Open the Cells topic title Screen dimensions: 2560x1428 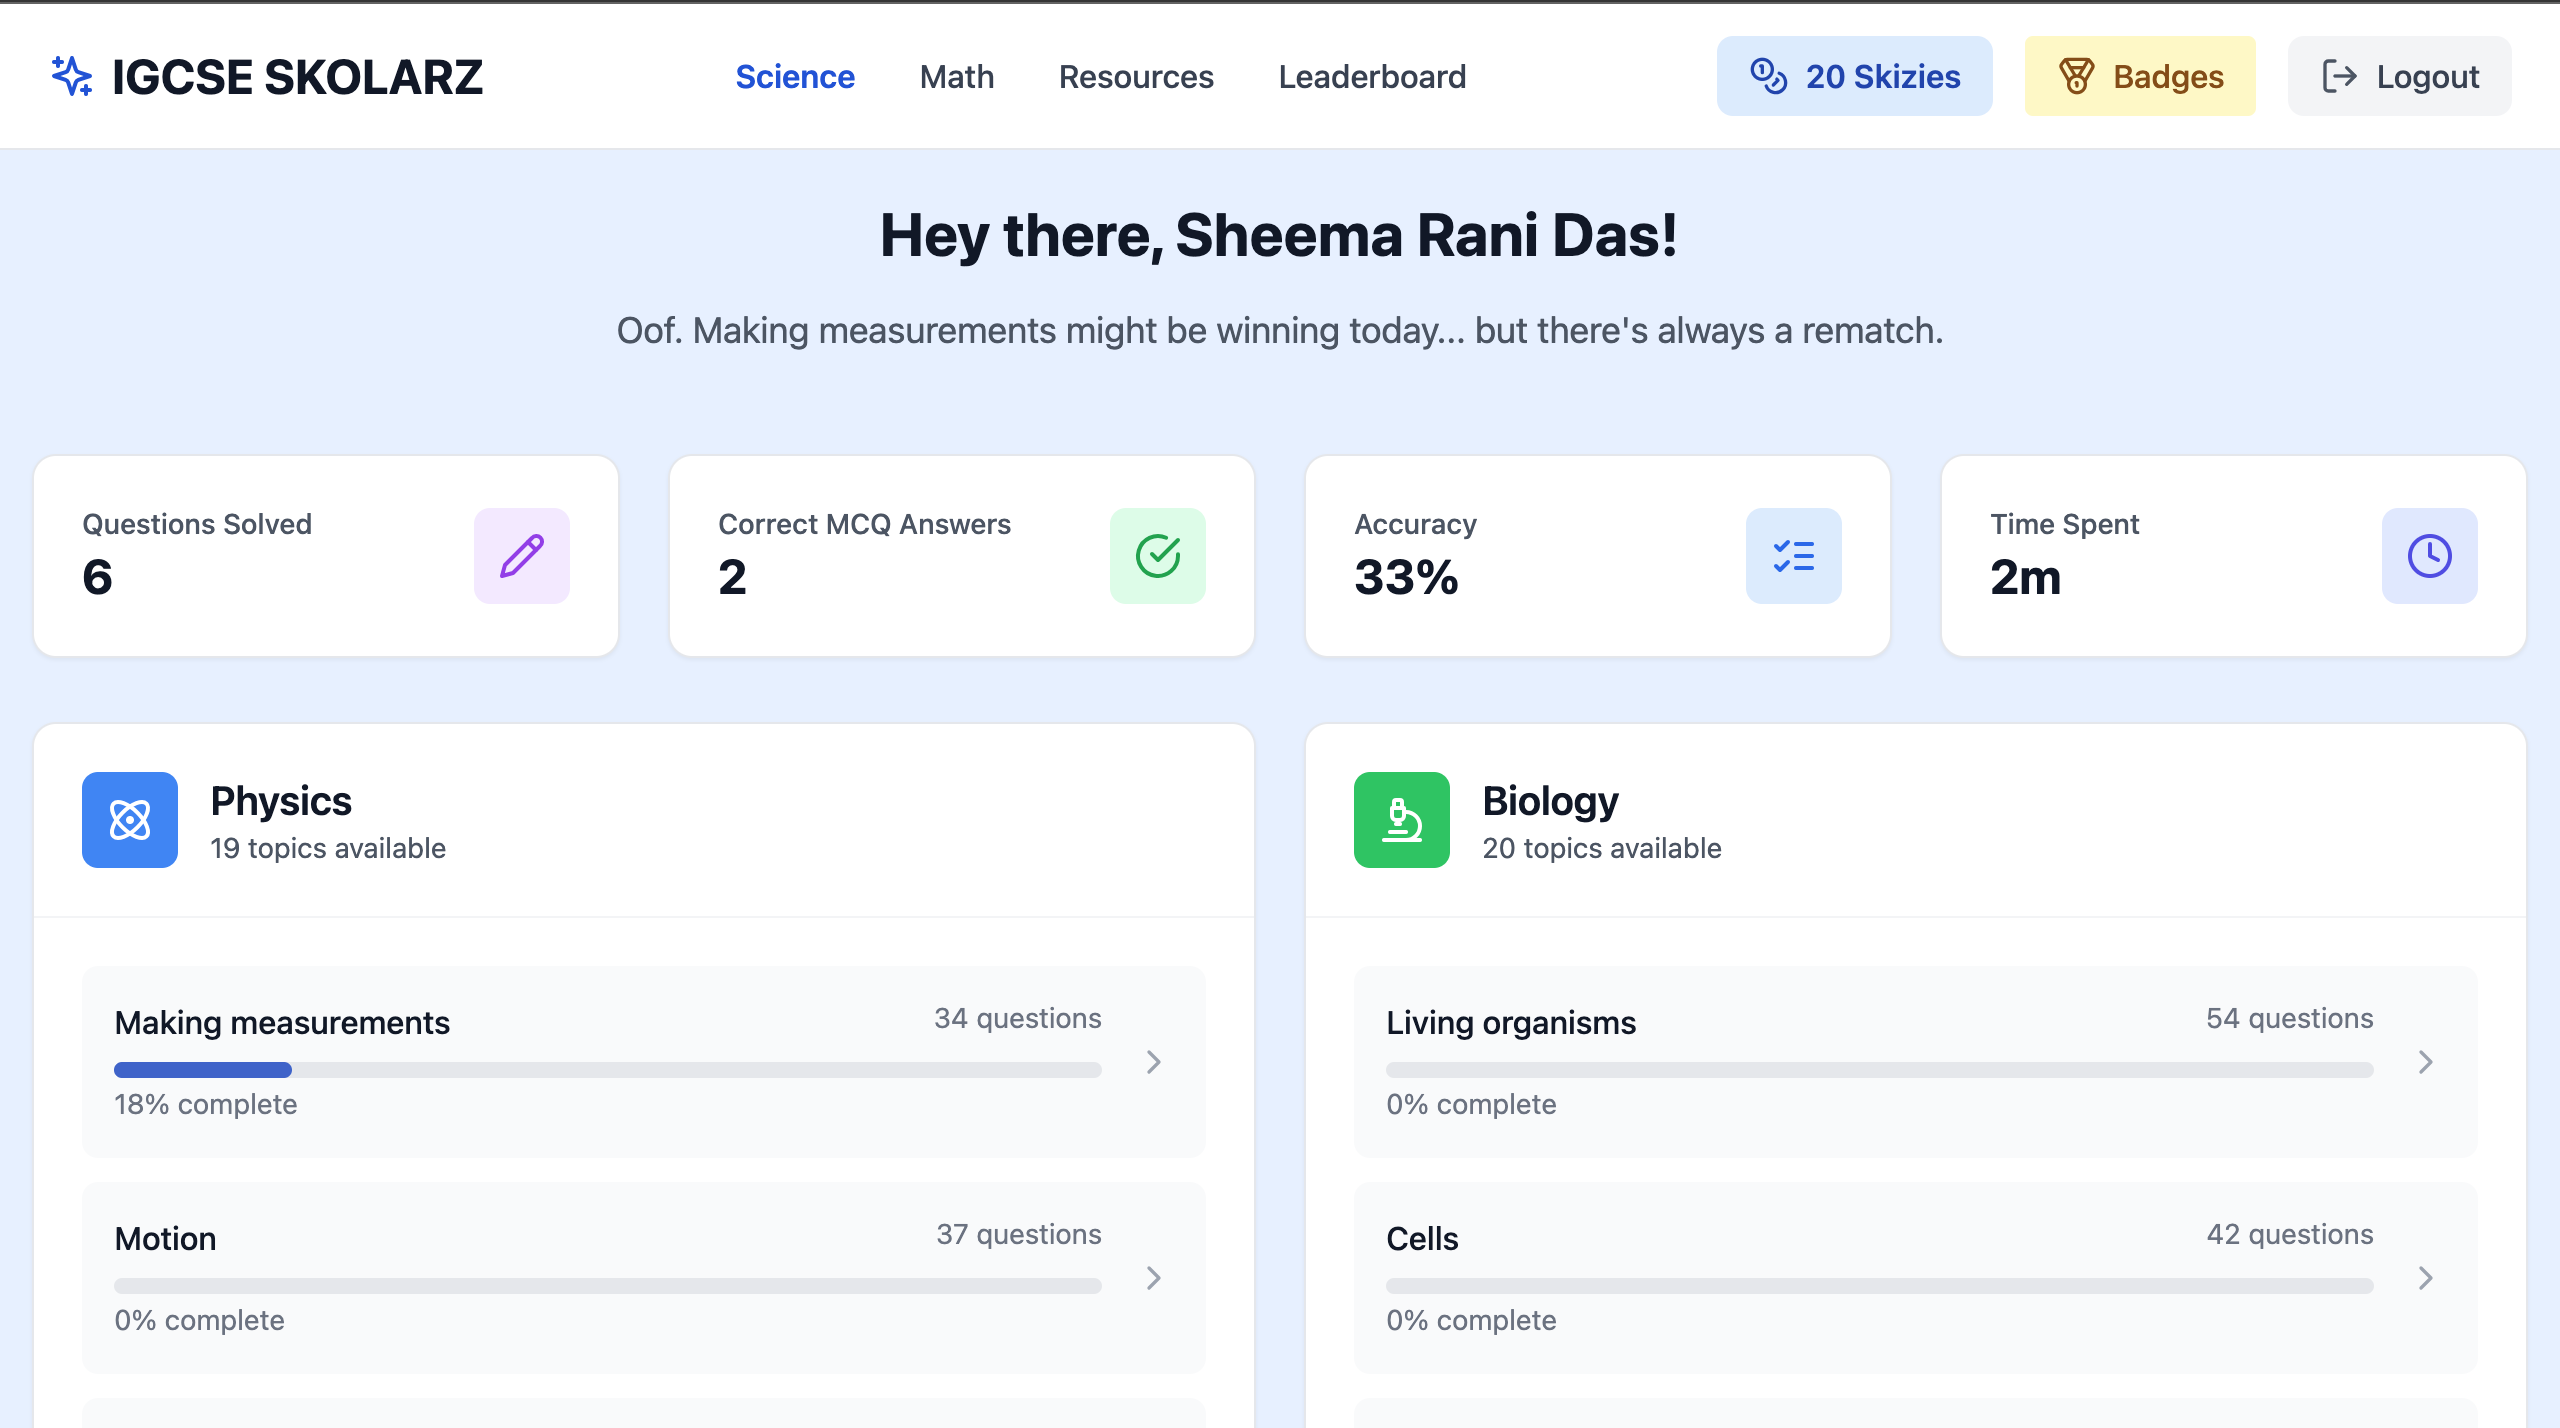pyautogui.click(x=1422, y=1239)
